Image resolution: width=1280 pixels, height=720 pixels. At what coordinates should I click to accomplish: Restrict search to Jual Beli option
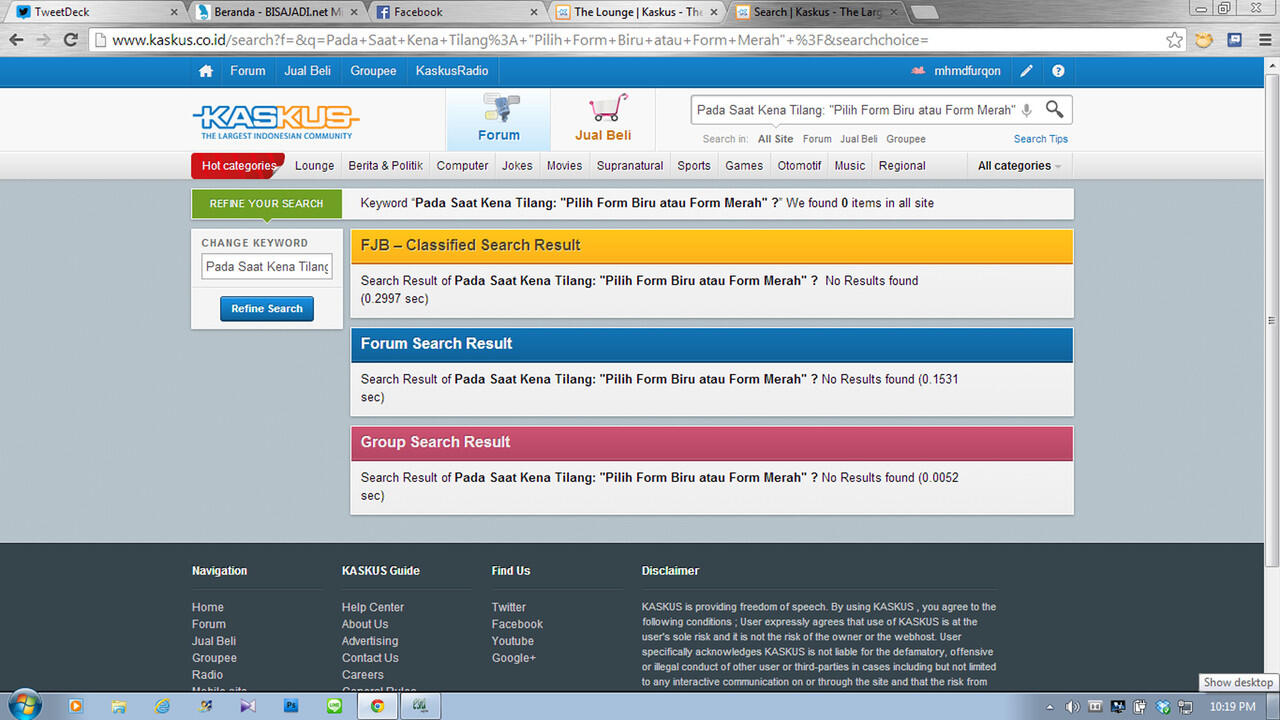point(859,139)
